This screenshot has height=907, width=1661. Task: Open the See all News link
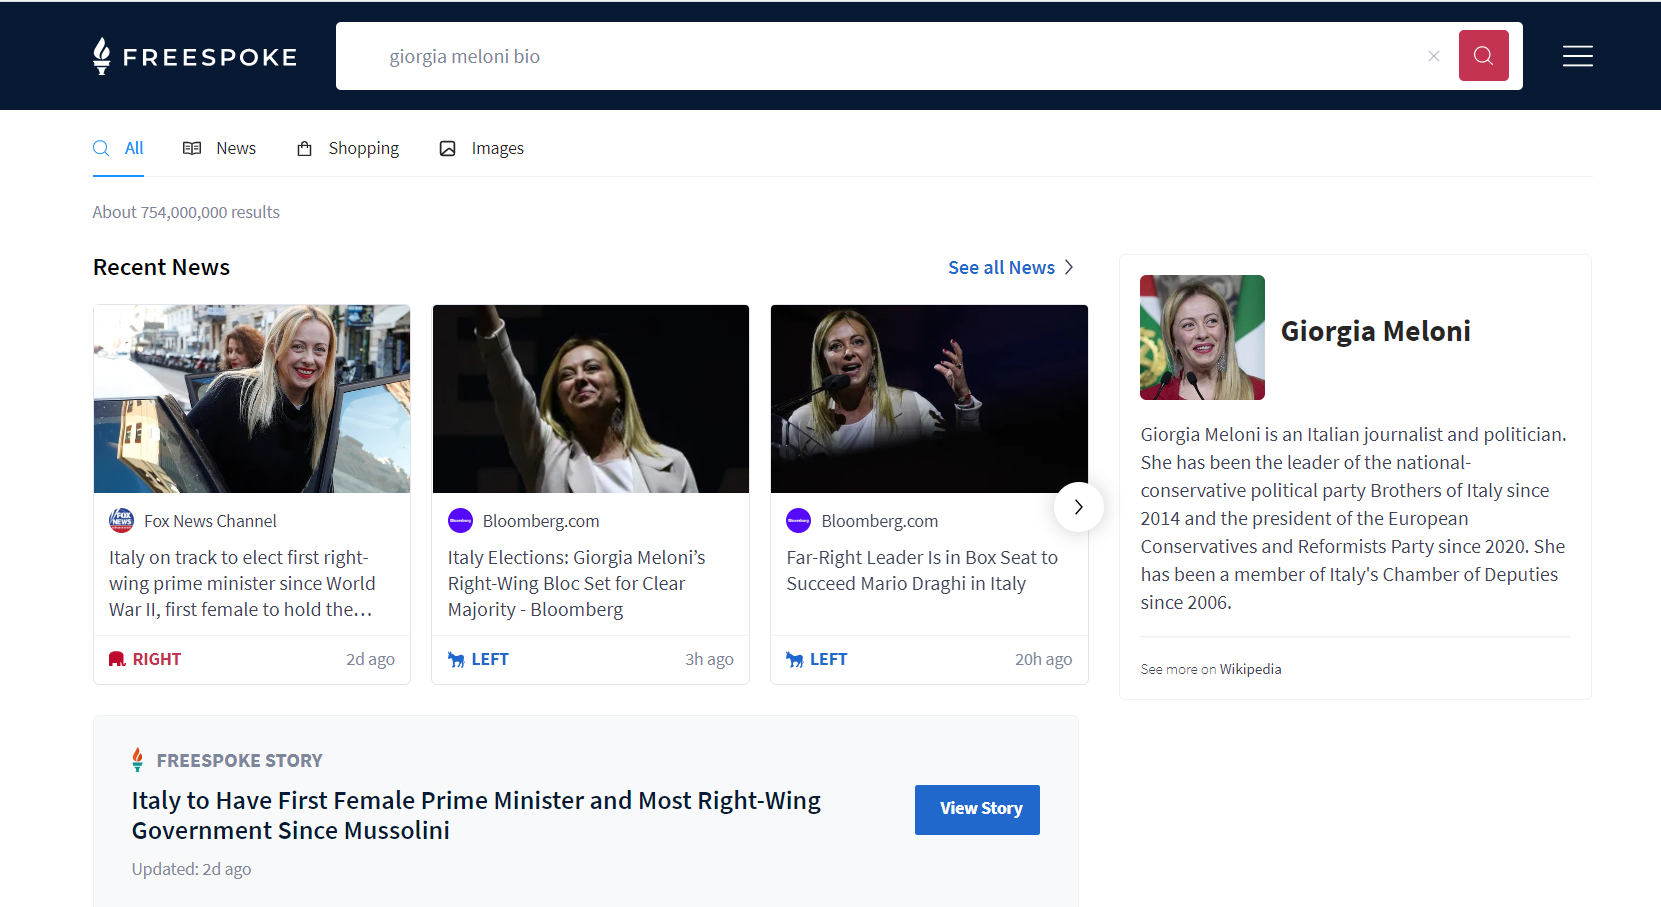[1001, 267]
